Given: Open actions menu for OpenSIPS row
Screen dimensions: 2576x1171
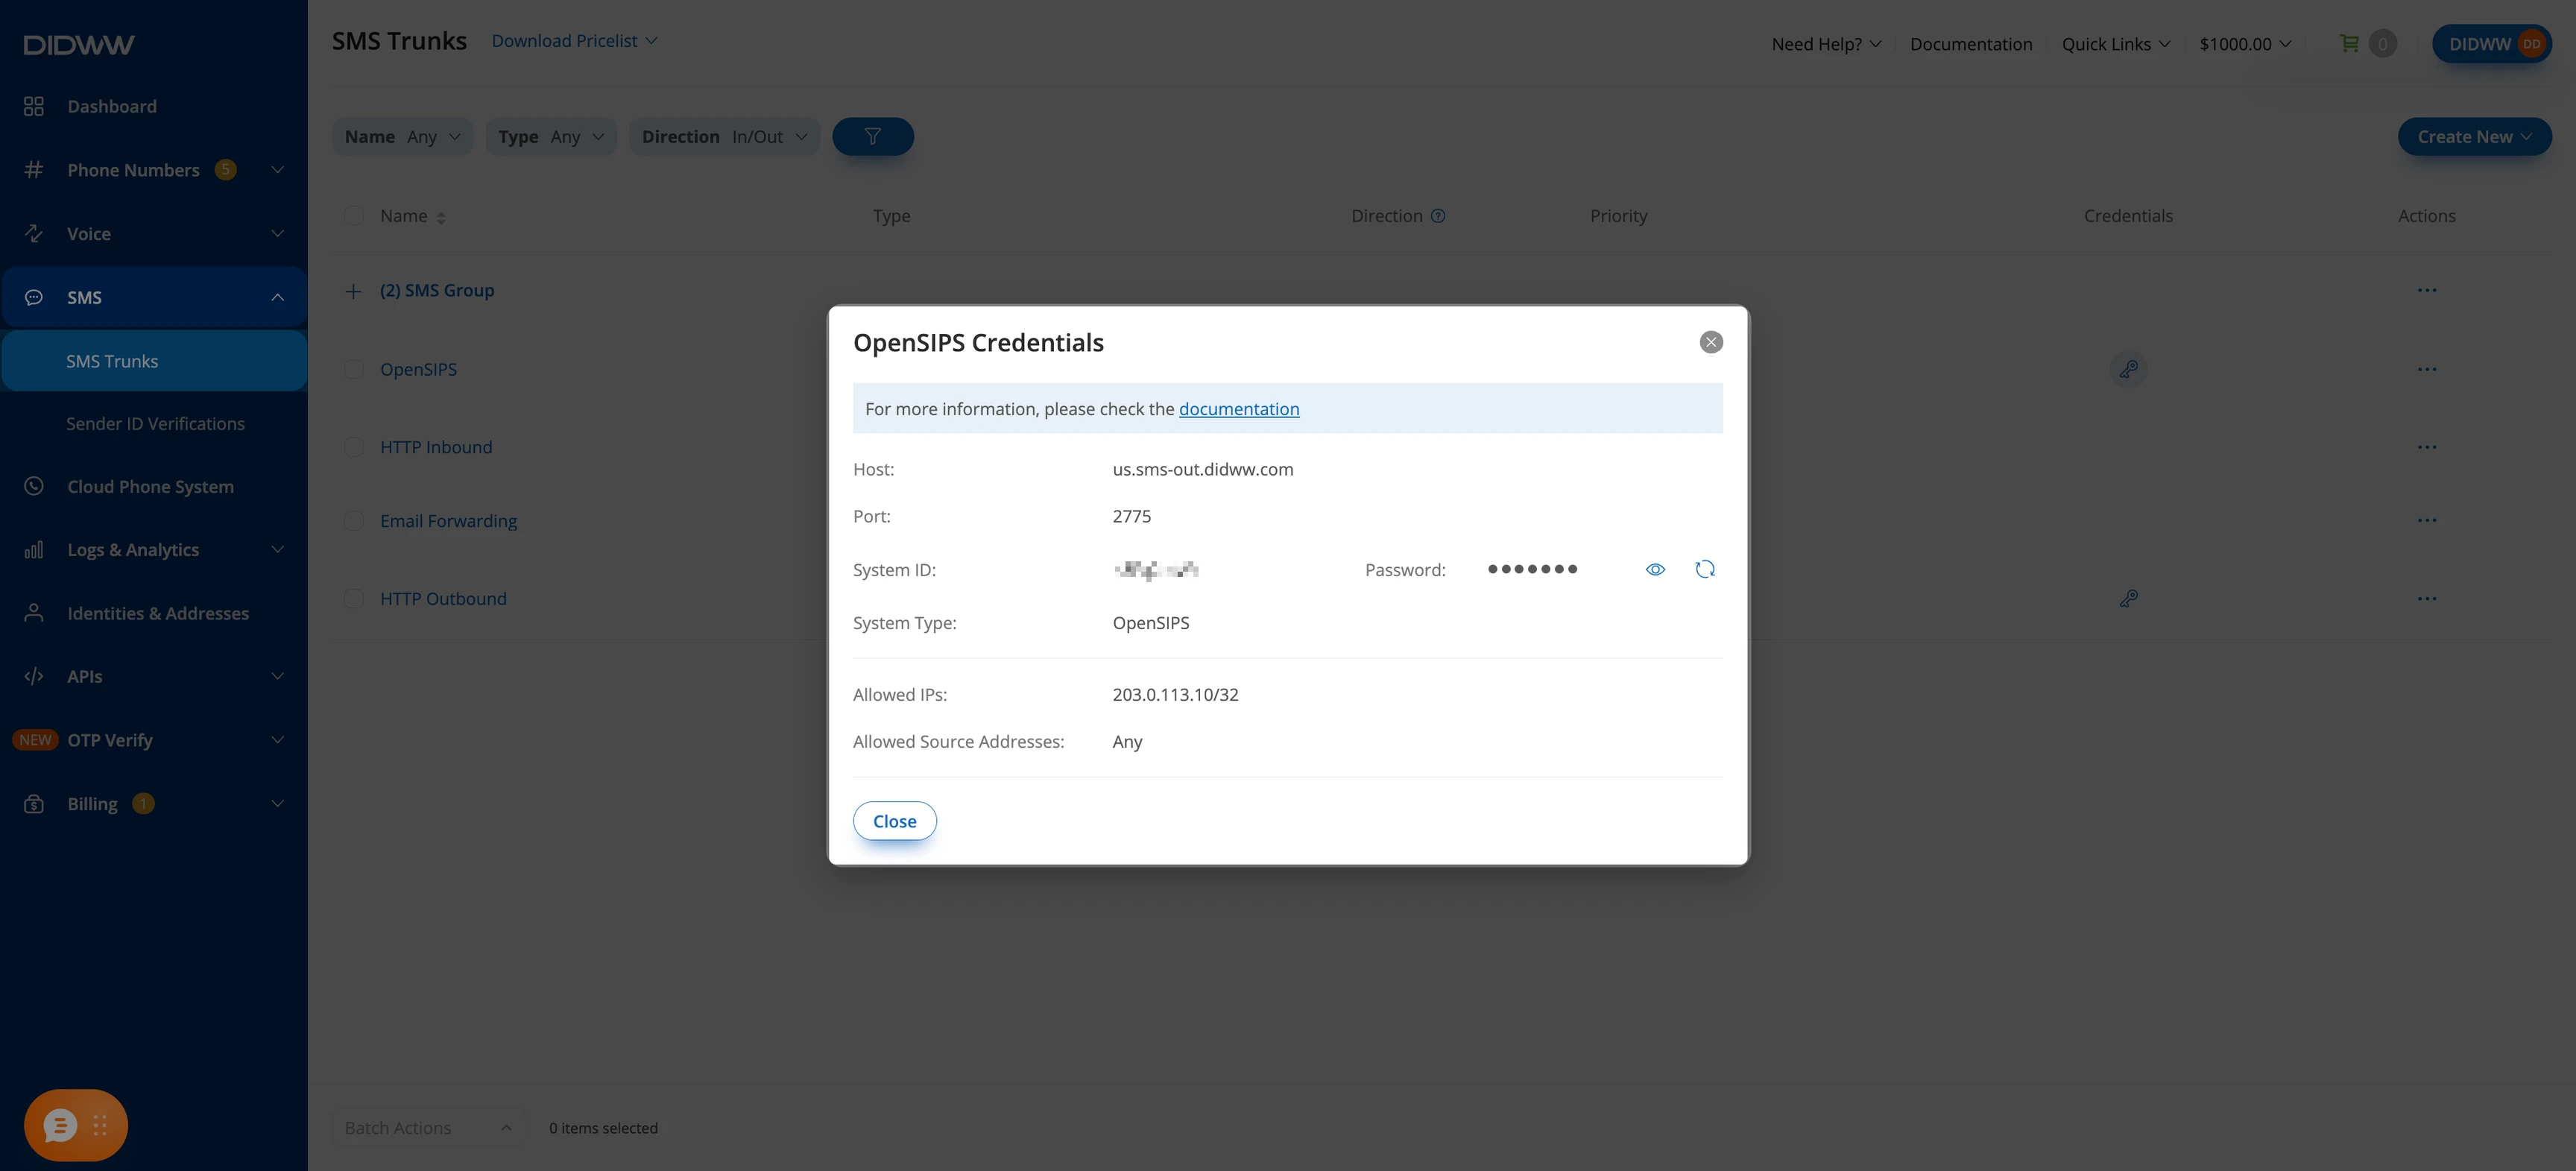Looking at the screenshot, I should click(2427, 369).
